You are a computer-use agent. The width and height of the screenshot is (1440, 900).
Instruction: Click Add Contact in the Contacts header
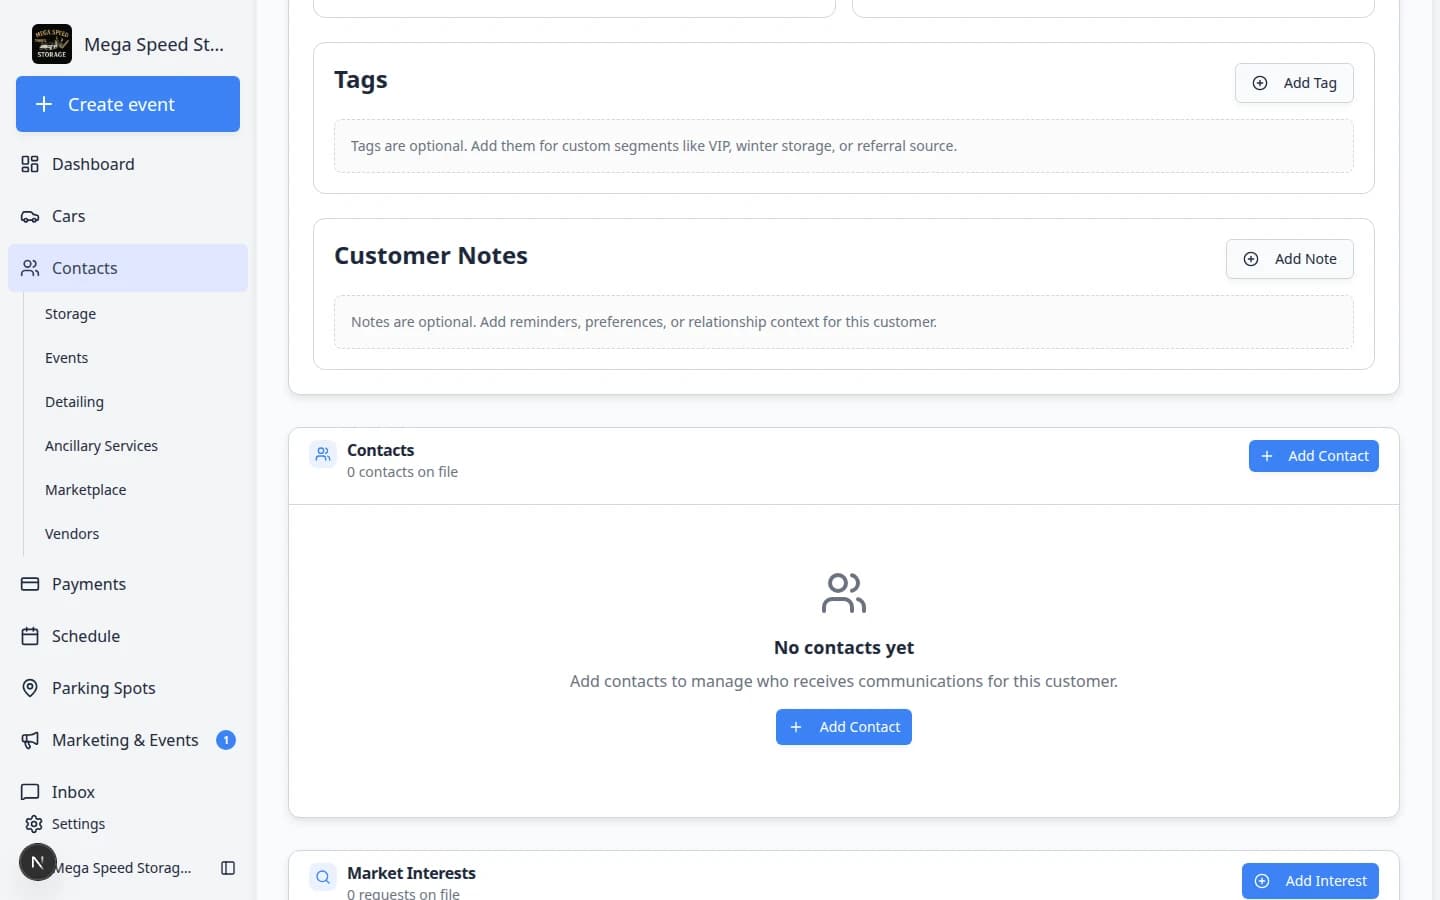(1314, 456)
